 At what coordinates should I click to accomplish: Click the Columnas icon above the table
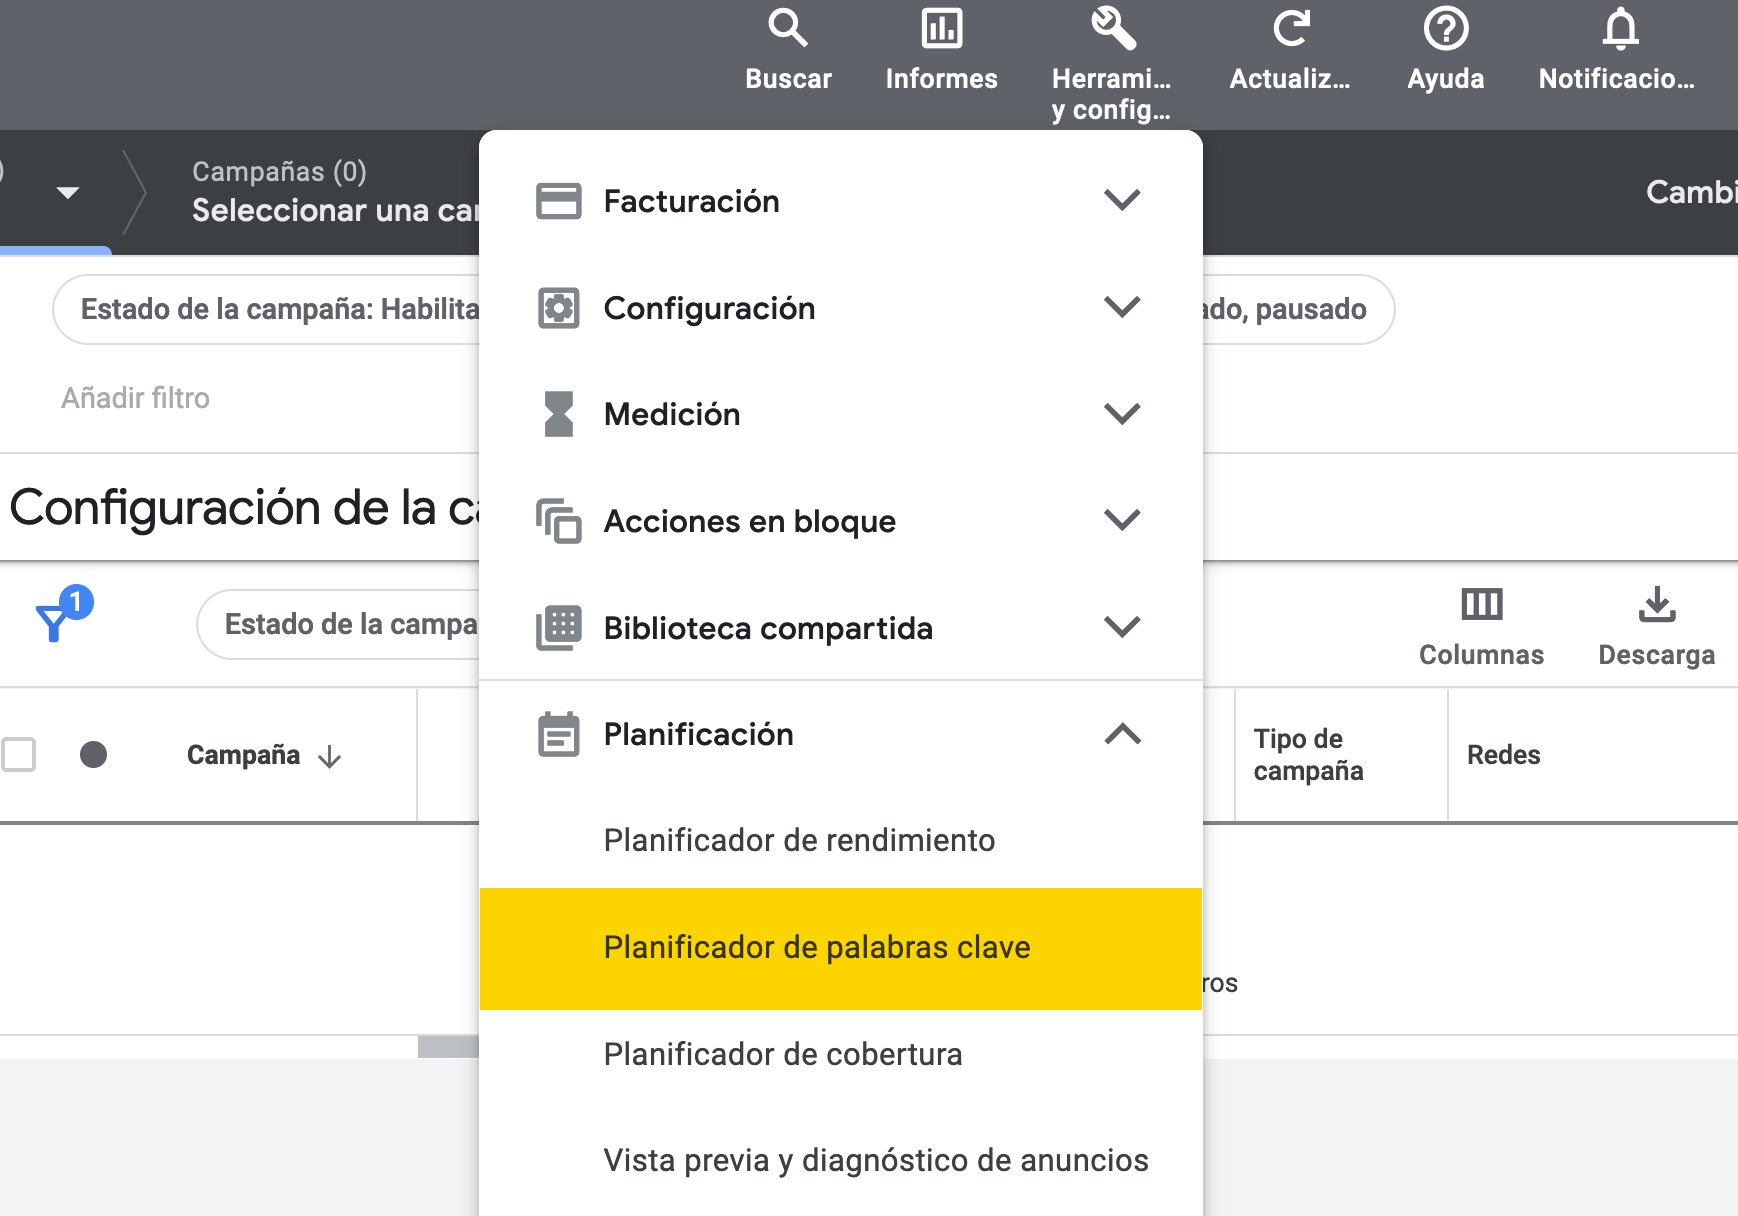point(1481,603)
